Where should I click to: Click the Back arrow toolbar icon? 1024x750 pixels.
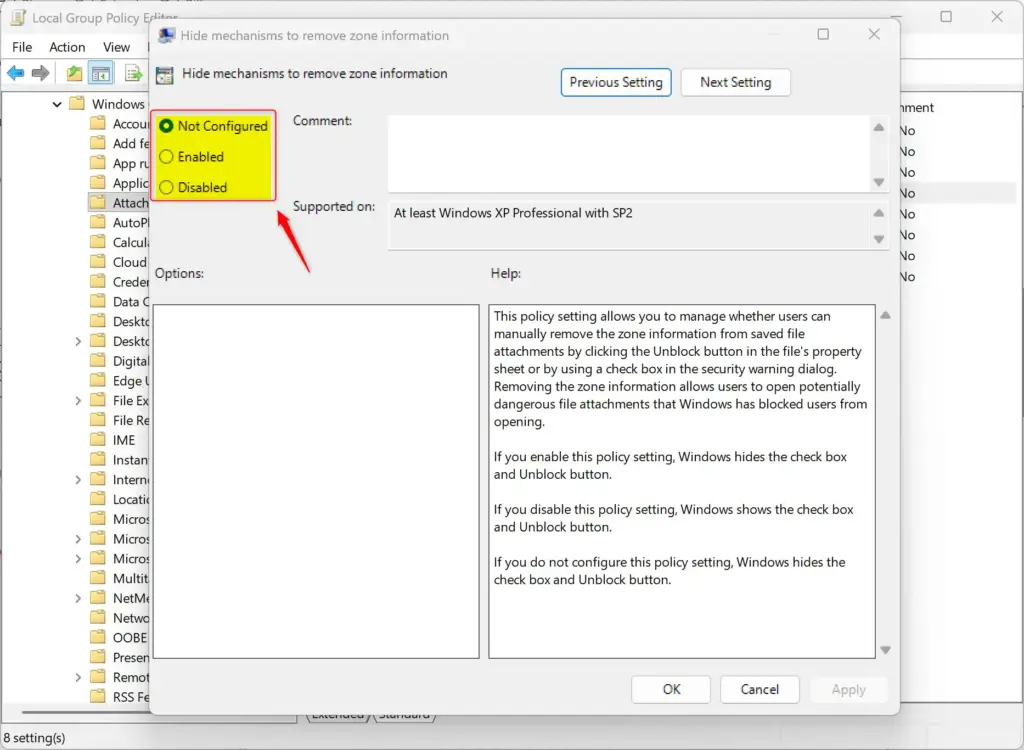16,73
